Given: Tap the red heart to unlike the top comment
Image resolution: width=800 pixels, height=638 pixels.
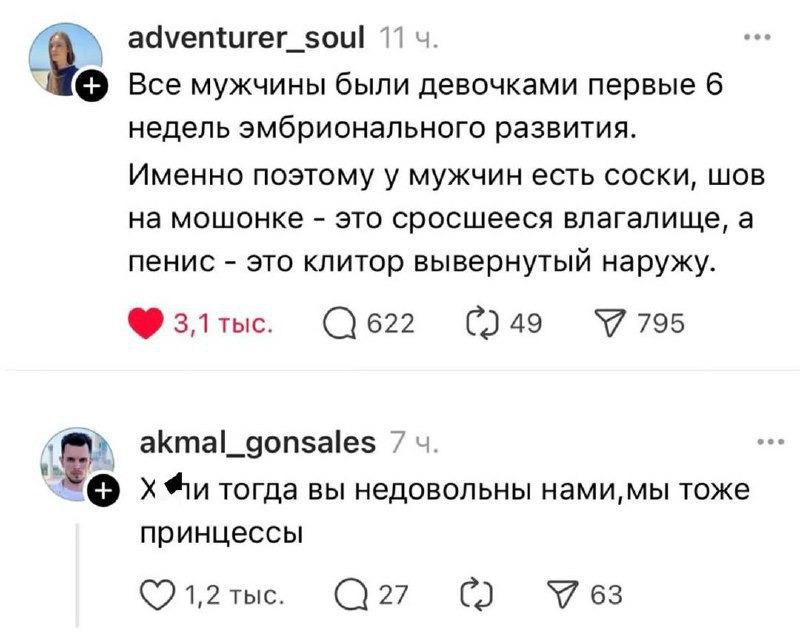Looking at the screenshot, I should pyautogui.click(x=147, y=321).
